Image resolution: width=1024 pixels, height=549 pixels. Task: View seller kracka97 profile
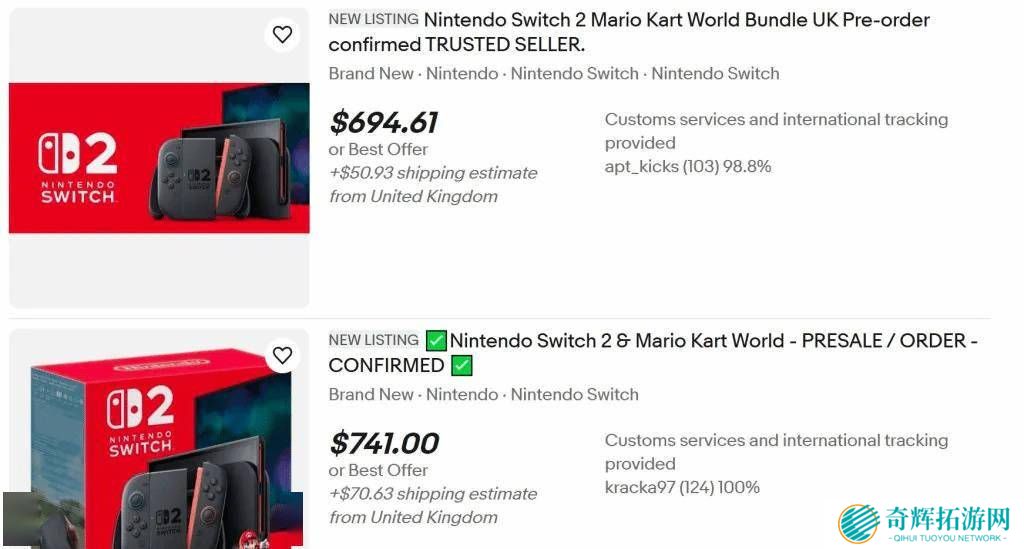click(x=655, y=488)
